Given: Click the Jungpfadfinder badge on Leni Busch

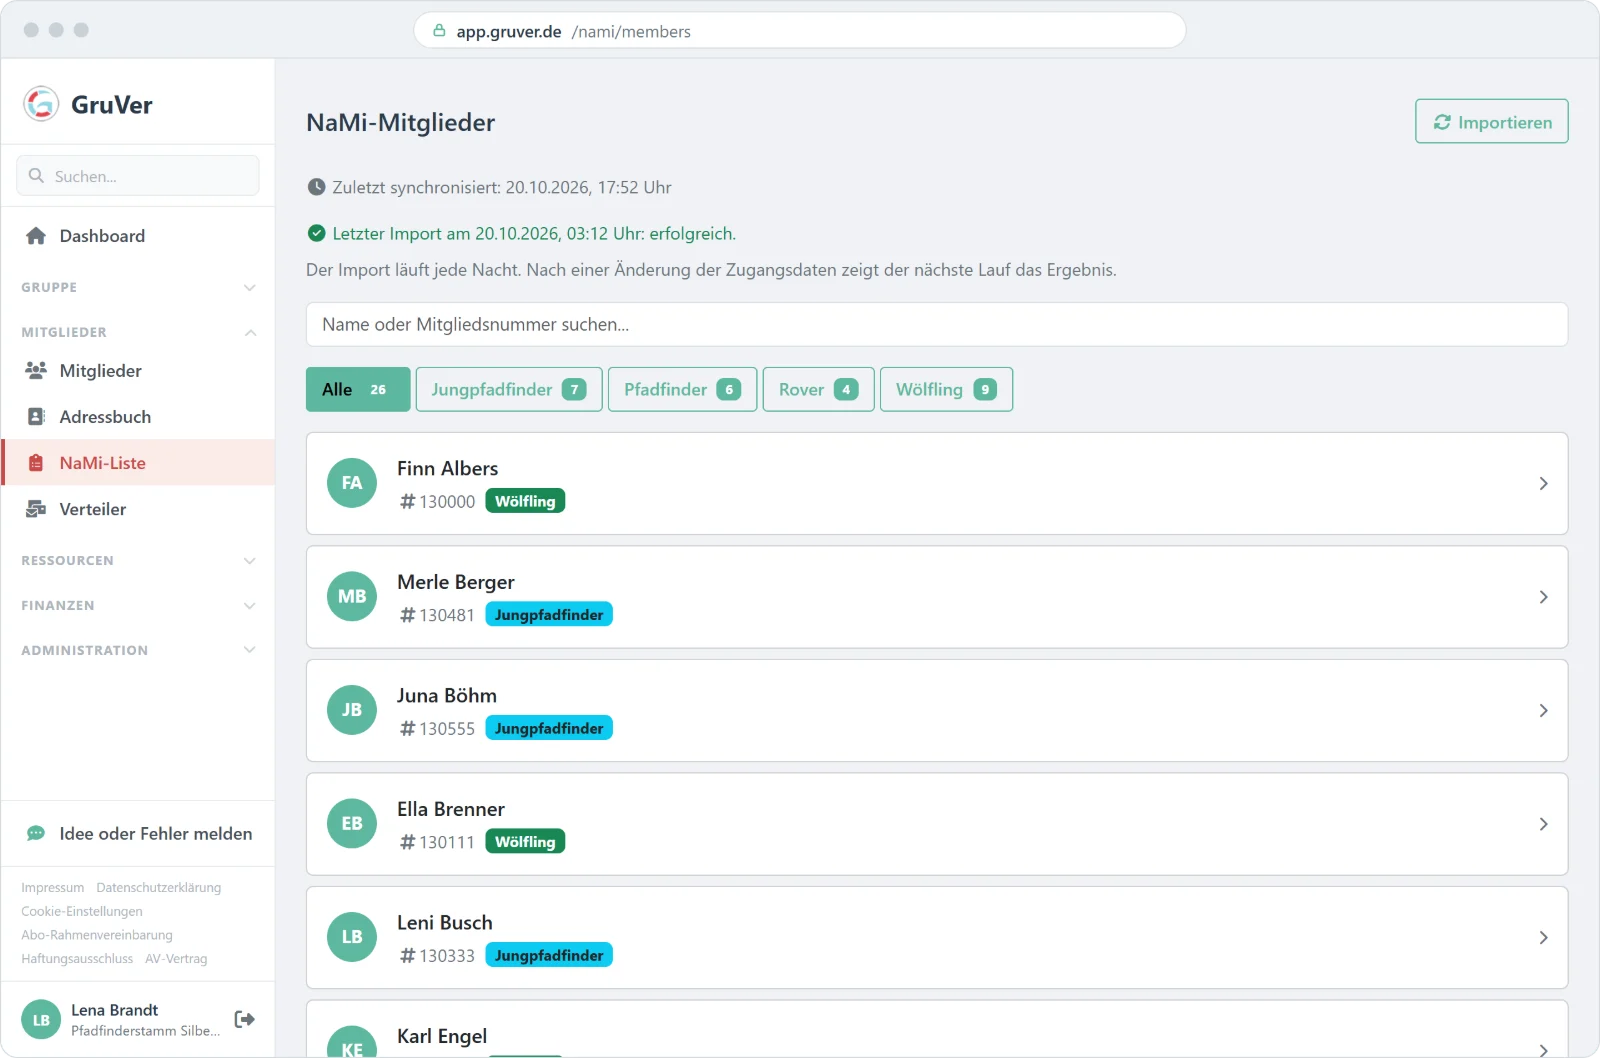Looking at the screenshot, I should pos(549,956).
